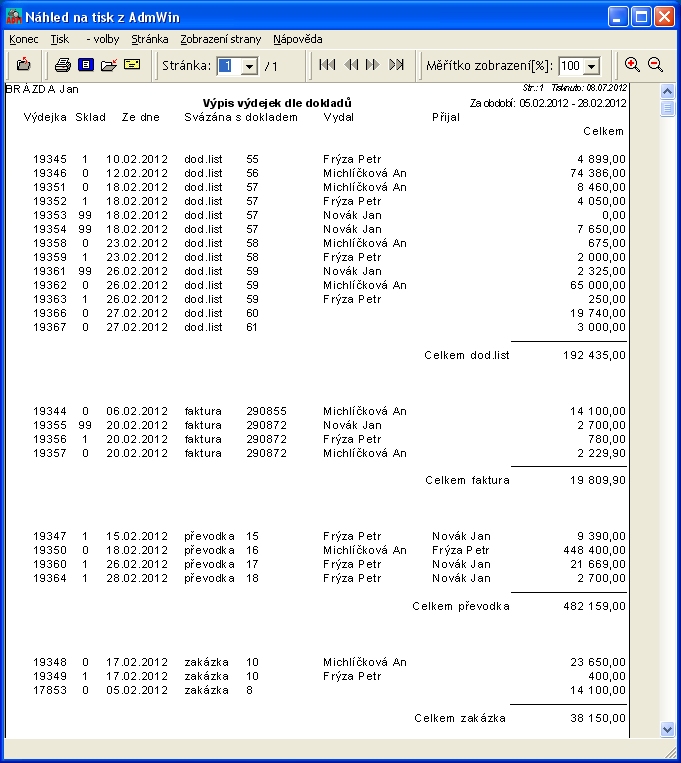Open the Zobrazení strany menu

click(x=221, y=39)
